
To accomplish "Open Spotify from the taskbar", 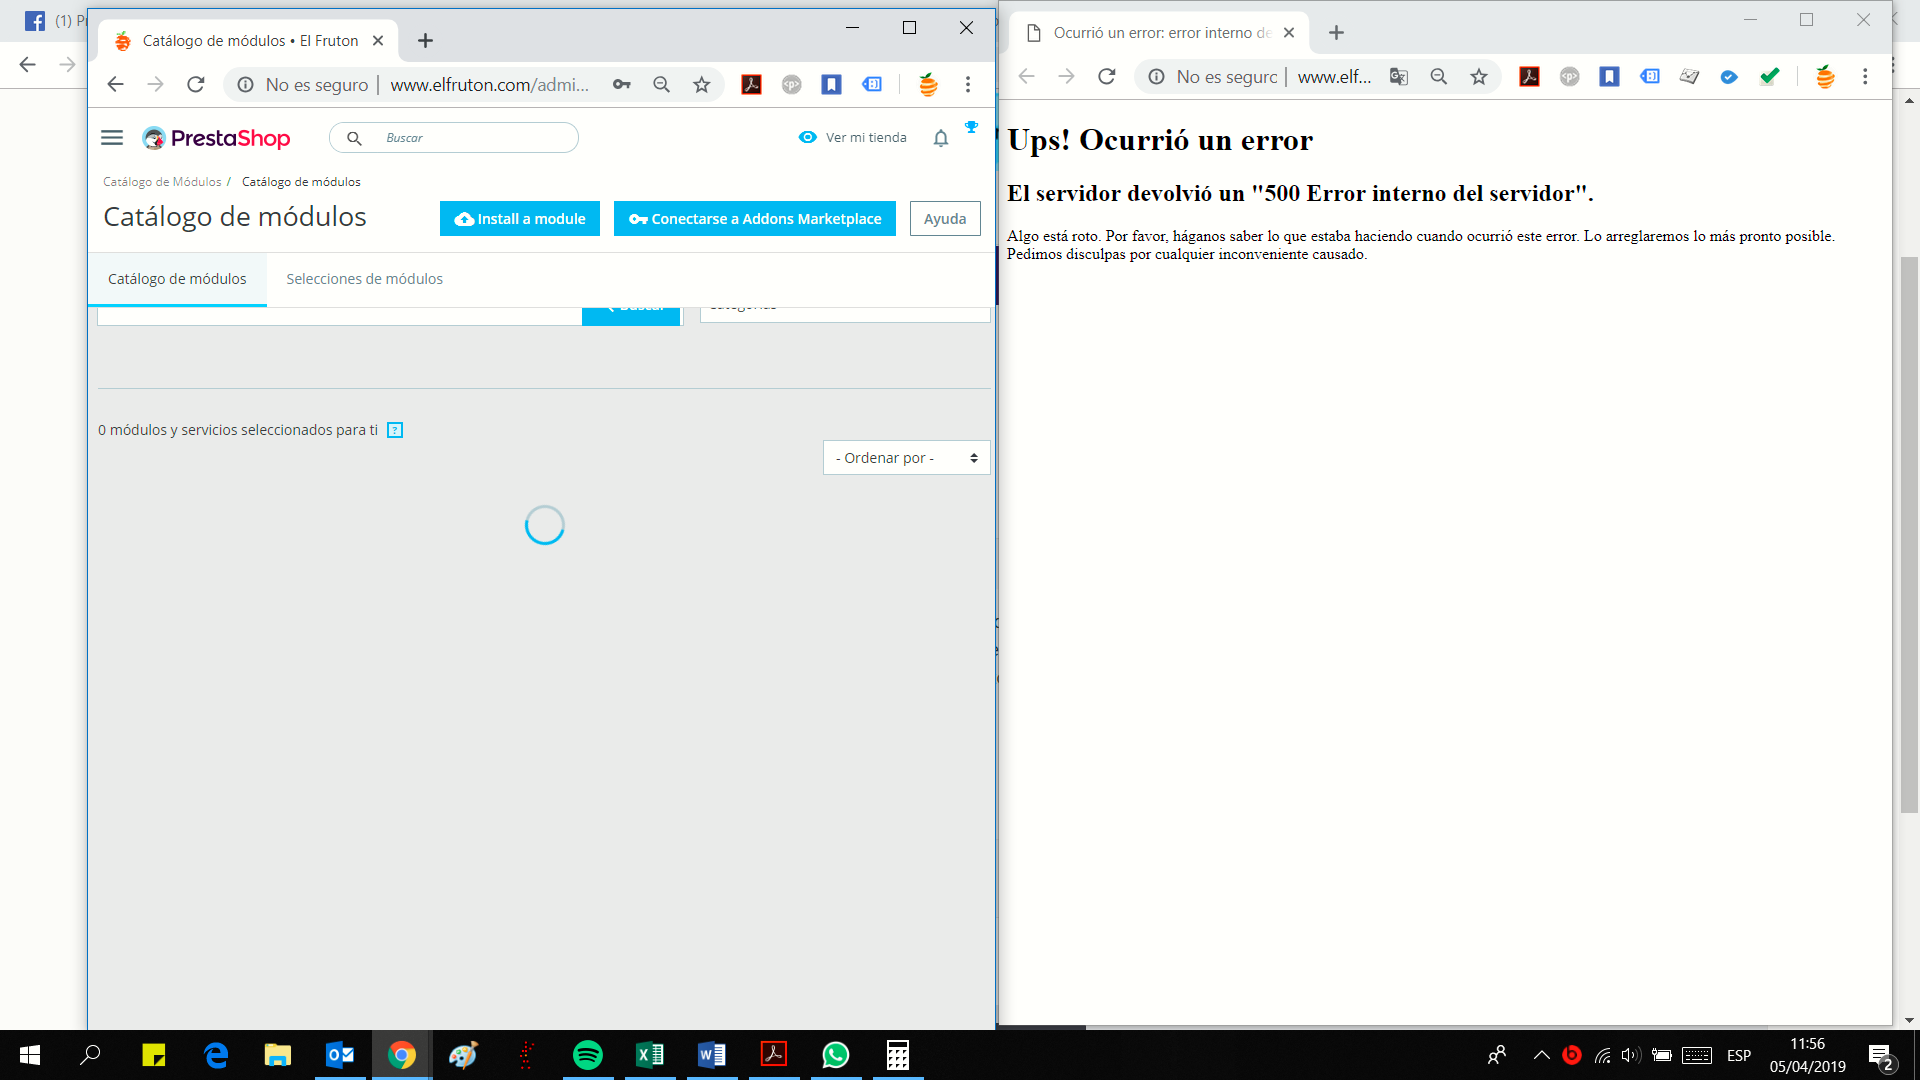I will tap(588, 1055).
